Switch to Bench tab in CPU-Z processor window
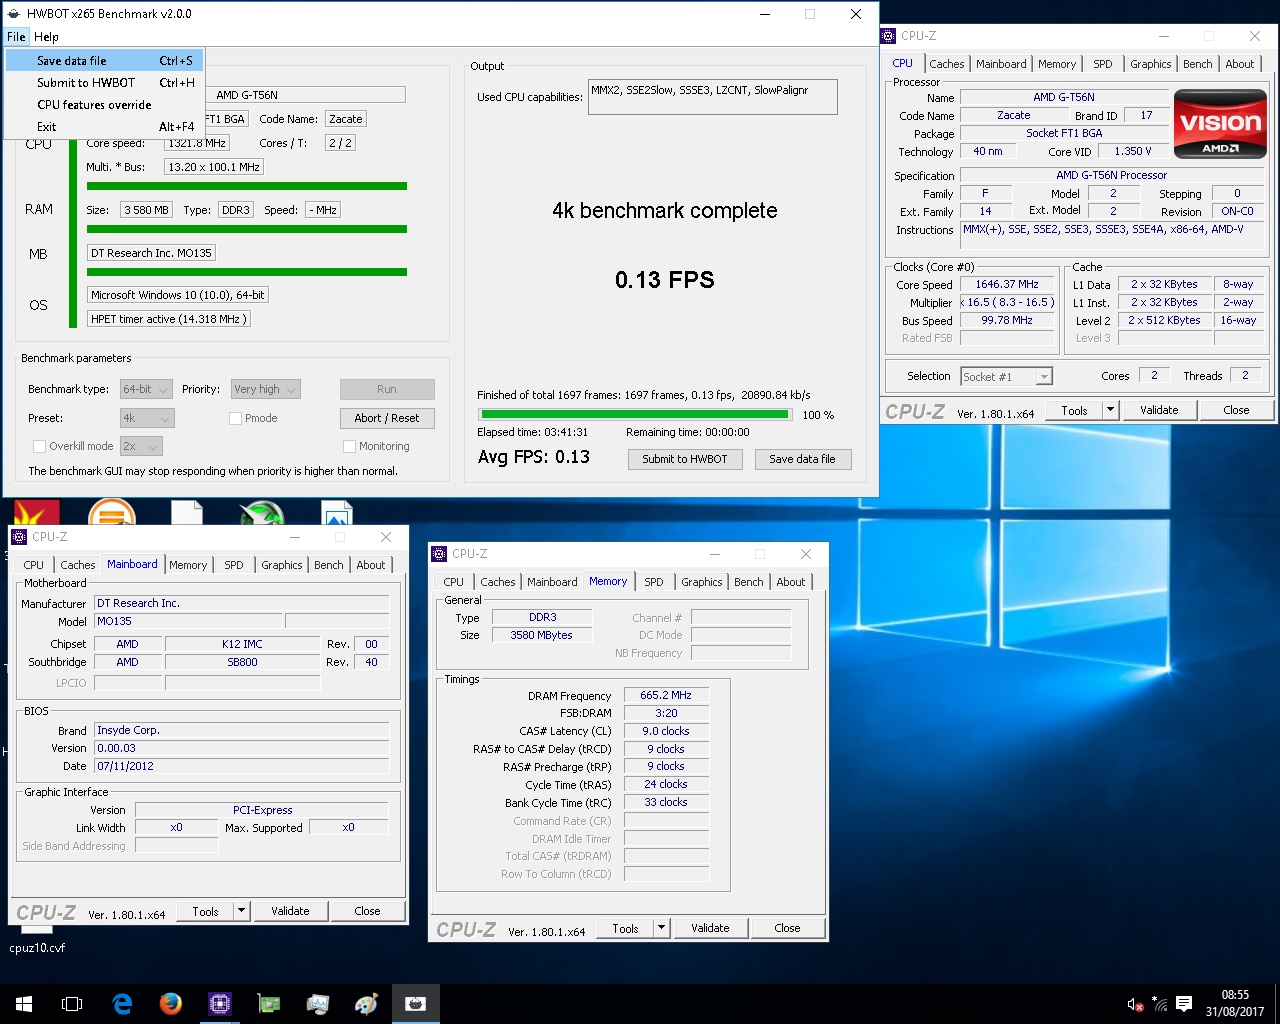The image size is (1280, 1024). pos(1197,64)
